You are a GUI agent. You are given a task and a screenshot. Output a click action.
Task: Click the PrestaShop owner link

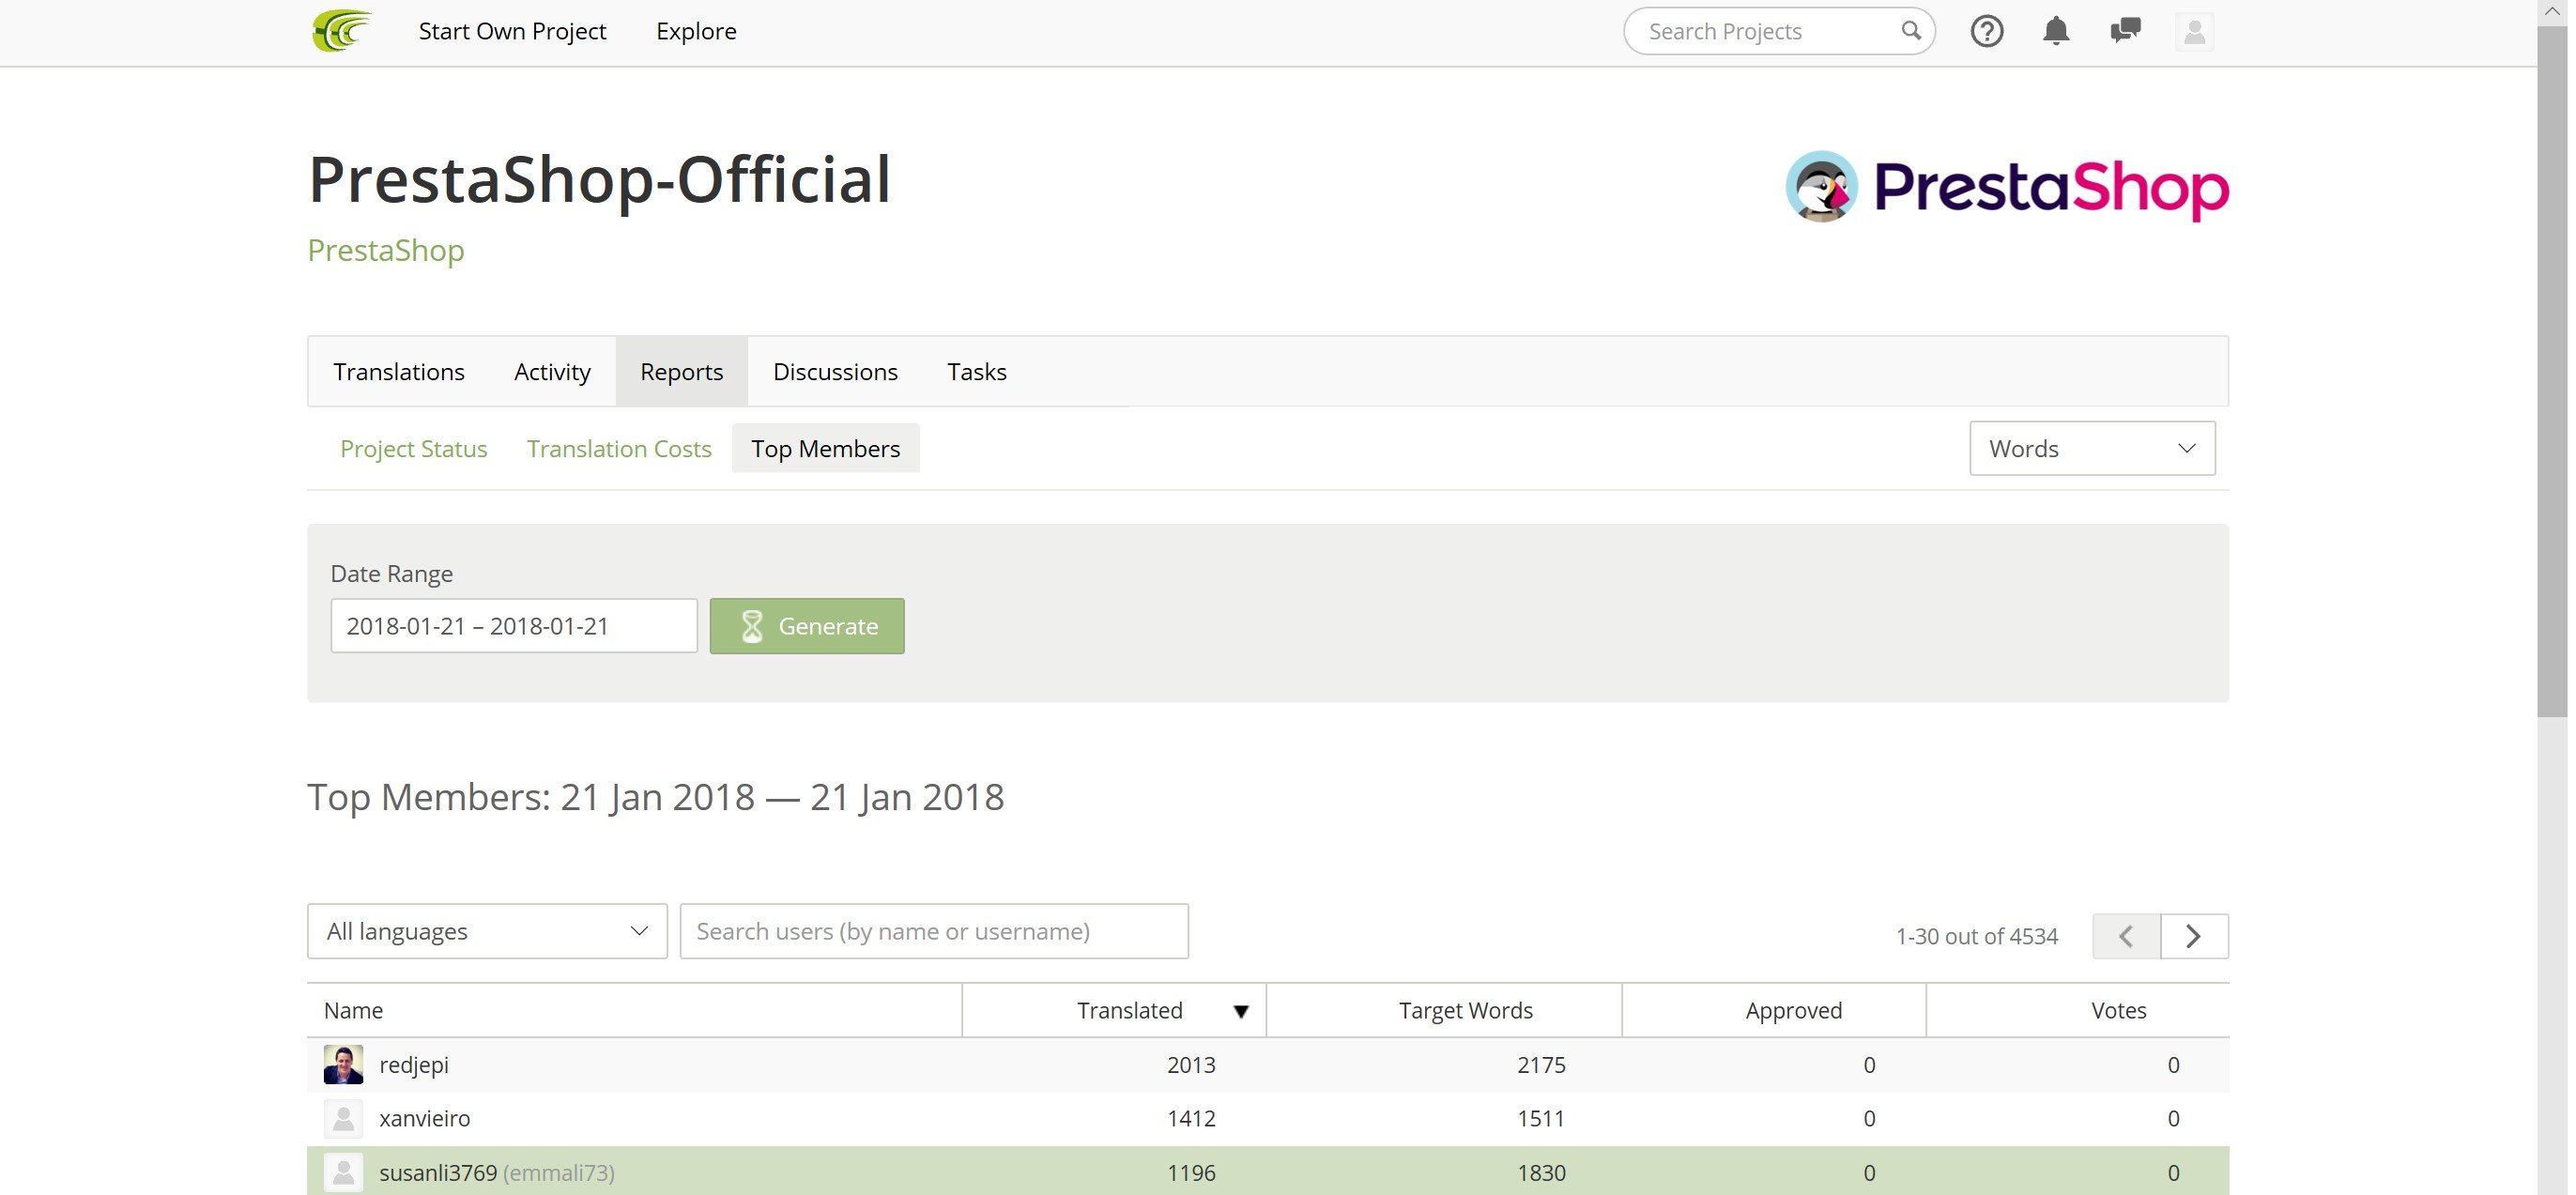[x=385, y=250]
